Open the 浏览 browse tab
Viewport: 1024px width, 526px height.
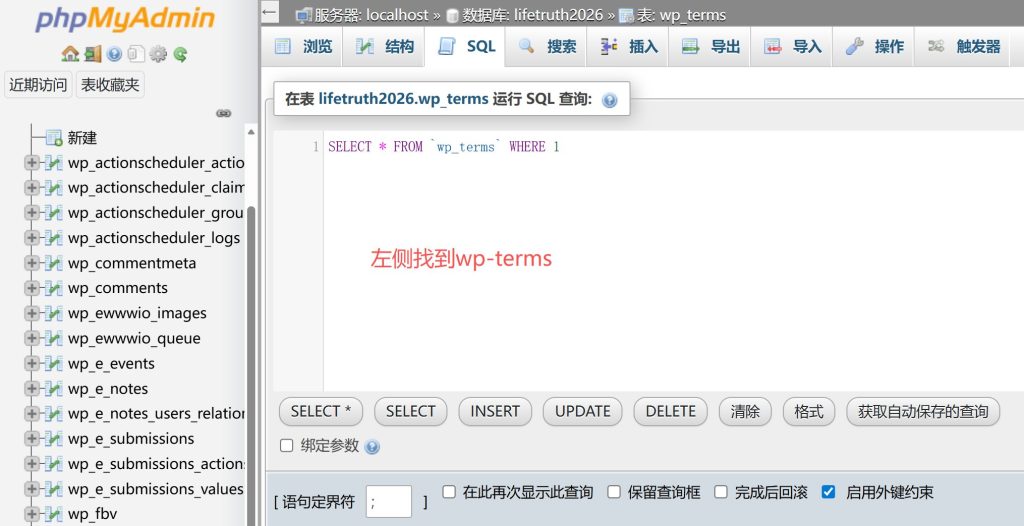(x=302, y=46)
